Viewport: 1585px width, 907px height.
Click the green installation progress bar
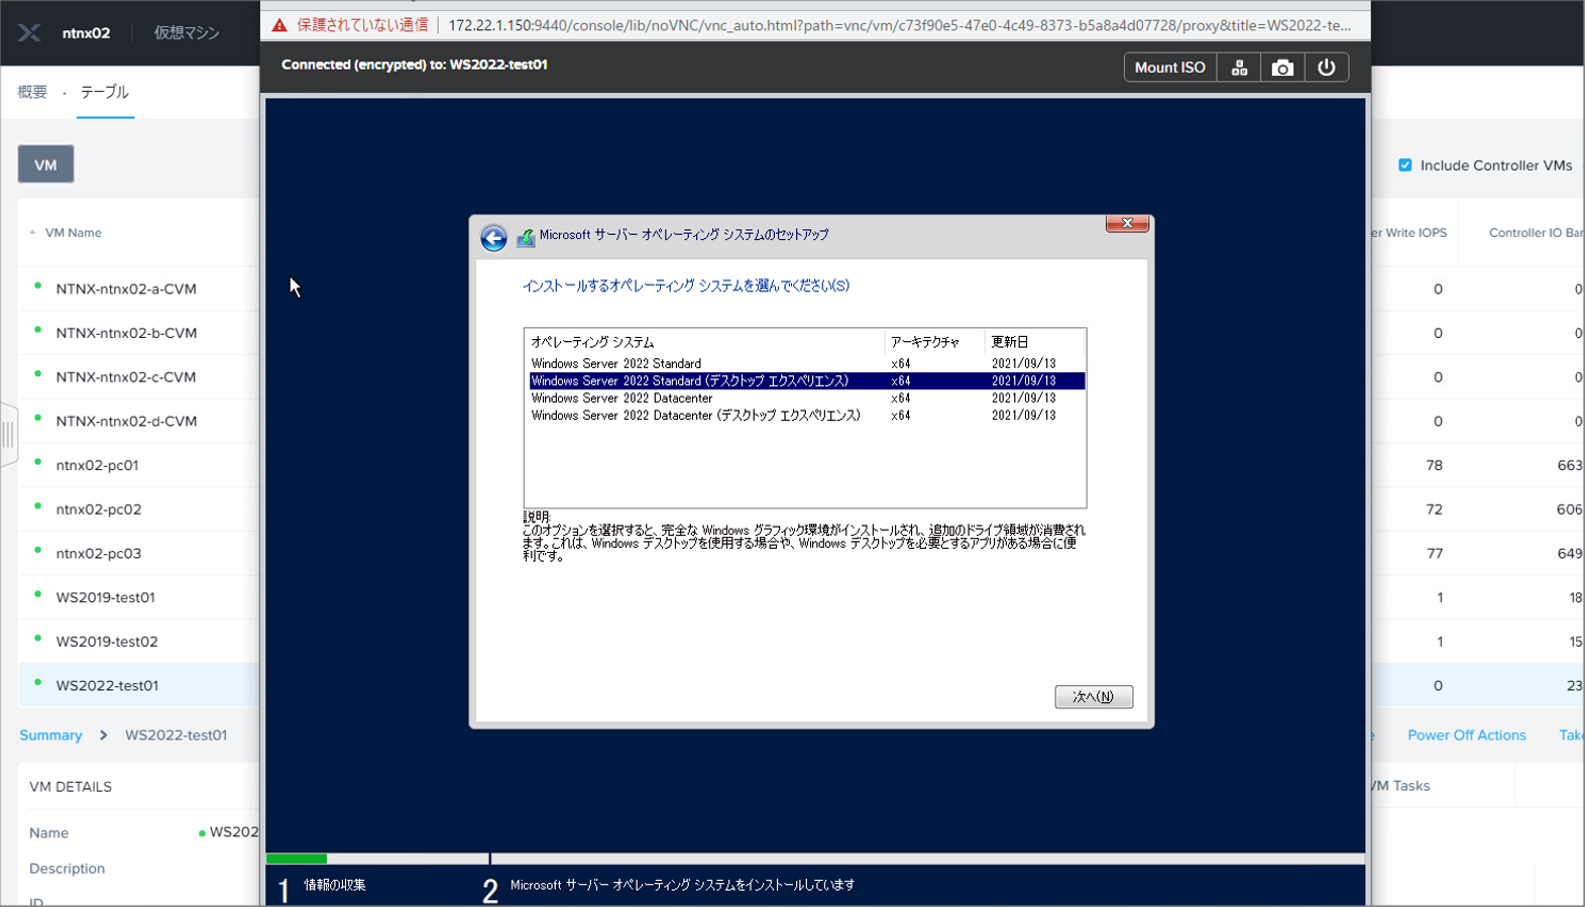pos(297,858)
